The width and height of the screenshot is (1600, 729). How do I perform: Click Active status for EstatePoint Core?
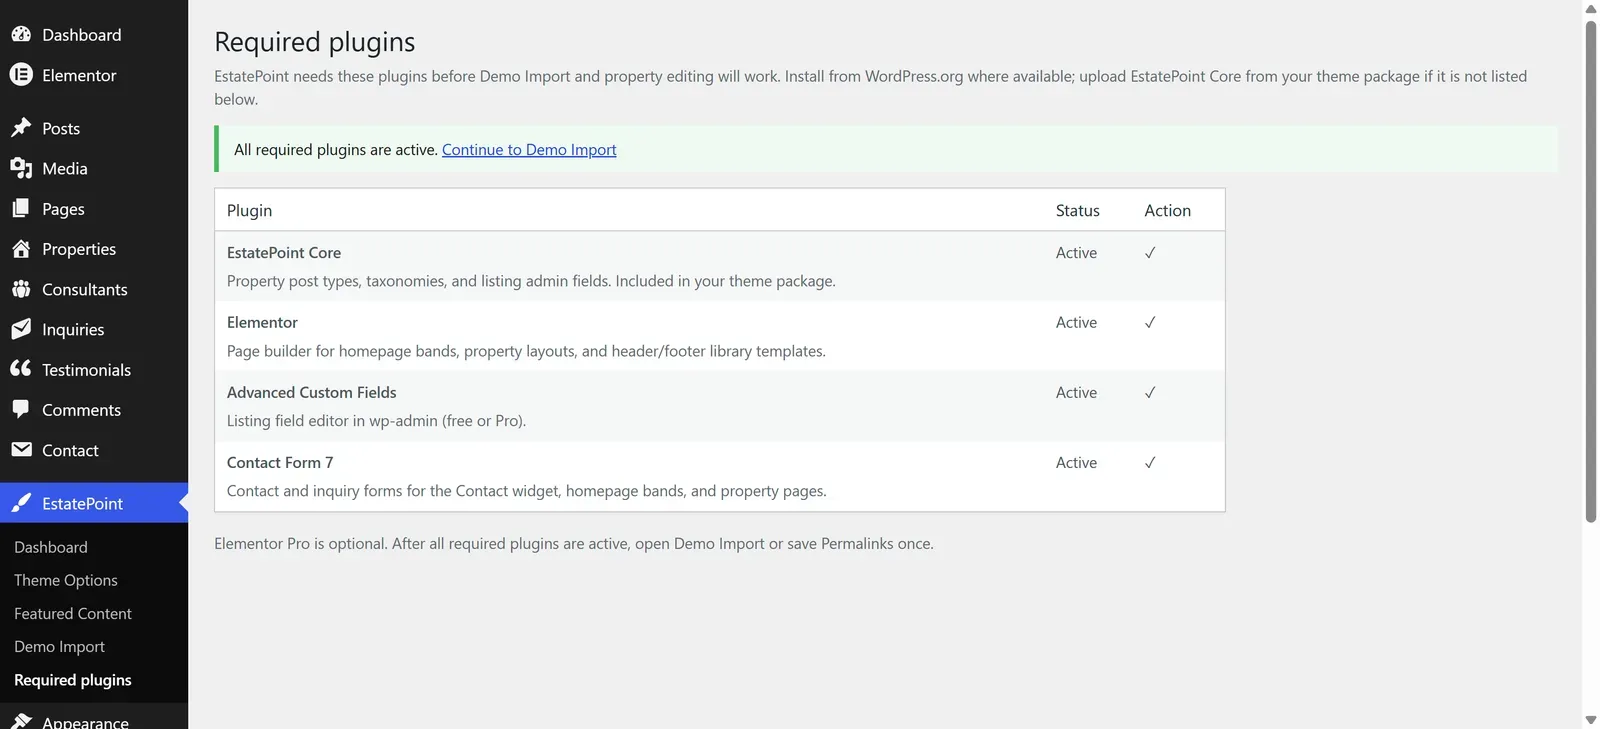[x=1076, y=253]
